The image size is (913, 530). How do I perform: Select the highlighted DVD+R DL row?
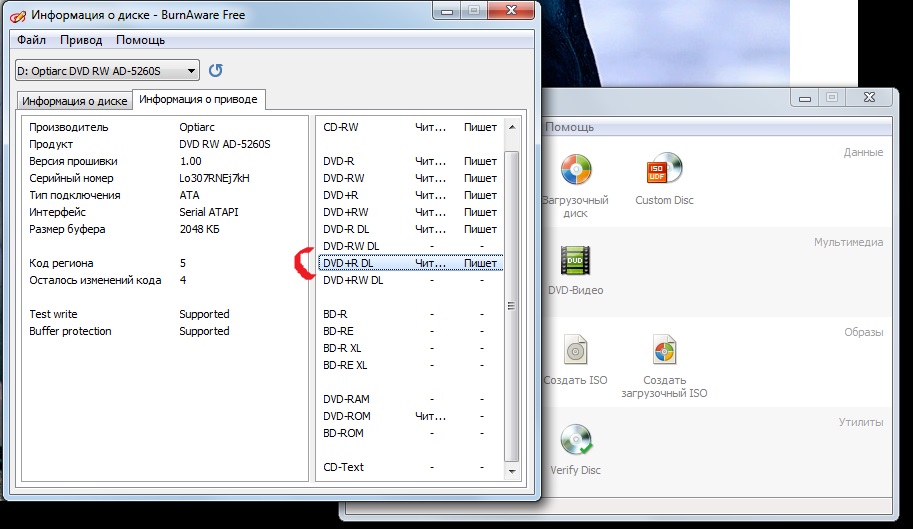tap(411, 263)
